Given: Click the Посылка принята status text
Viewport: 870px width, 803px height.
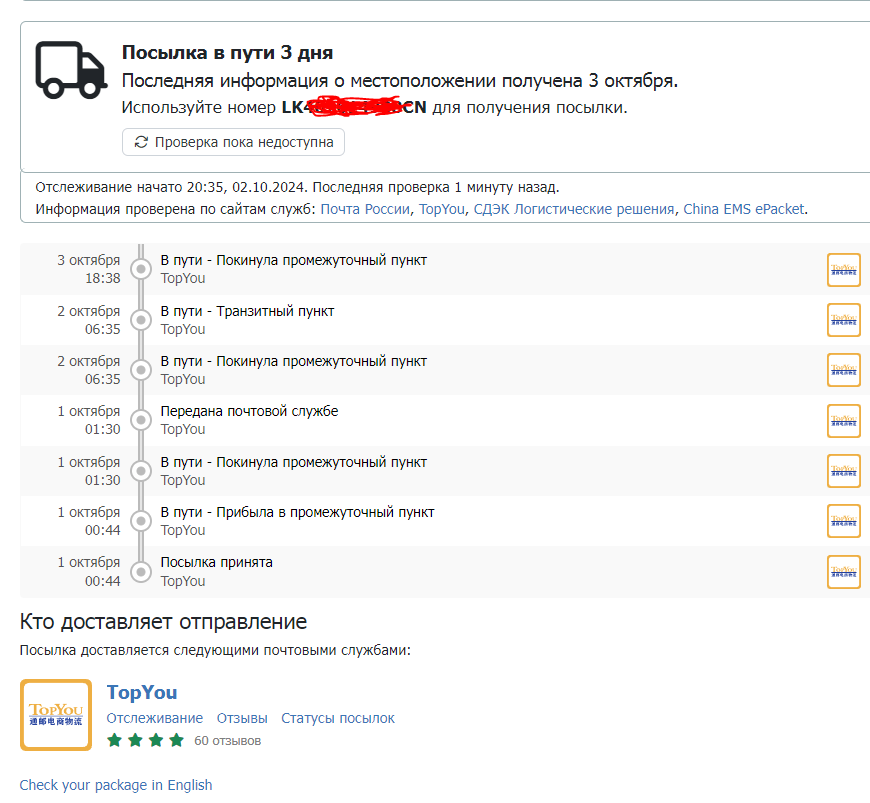Looking at the screenshot, I should coord(216,562).
